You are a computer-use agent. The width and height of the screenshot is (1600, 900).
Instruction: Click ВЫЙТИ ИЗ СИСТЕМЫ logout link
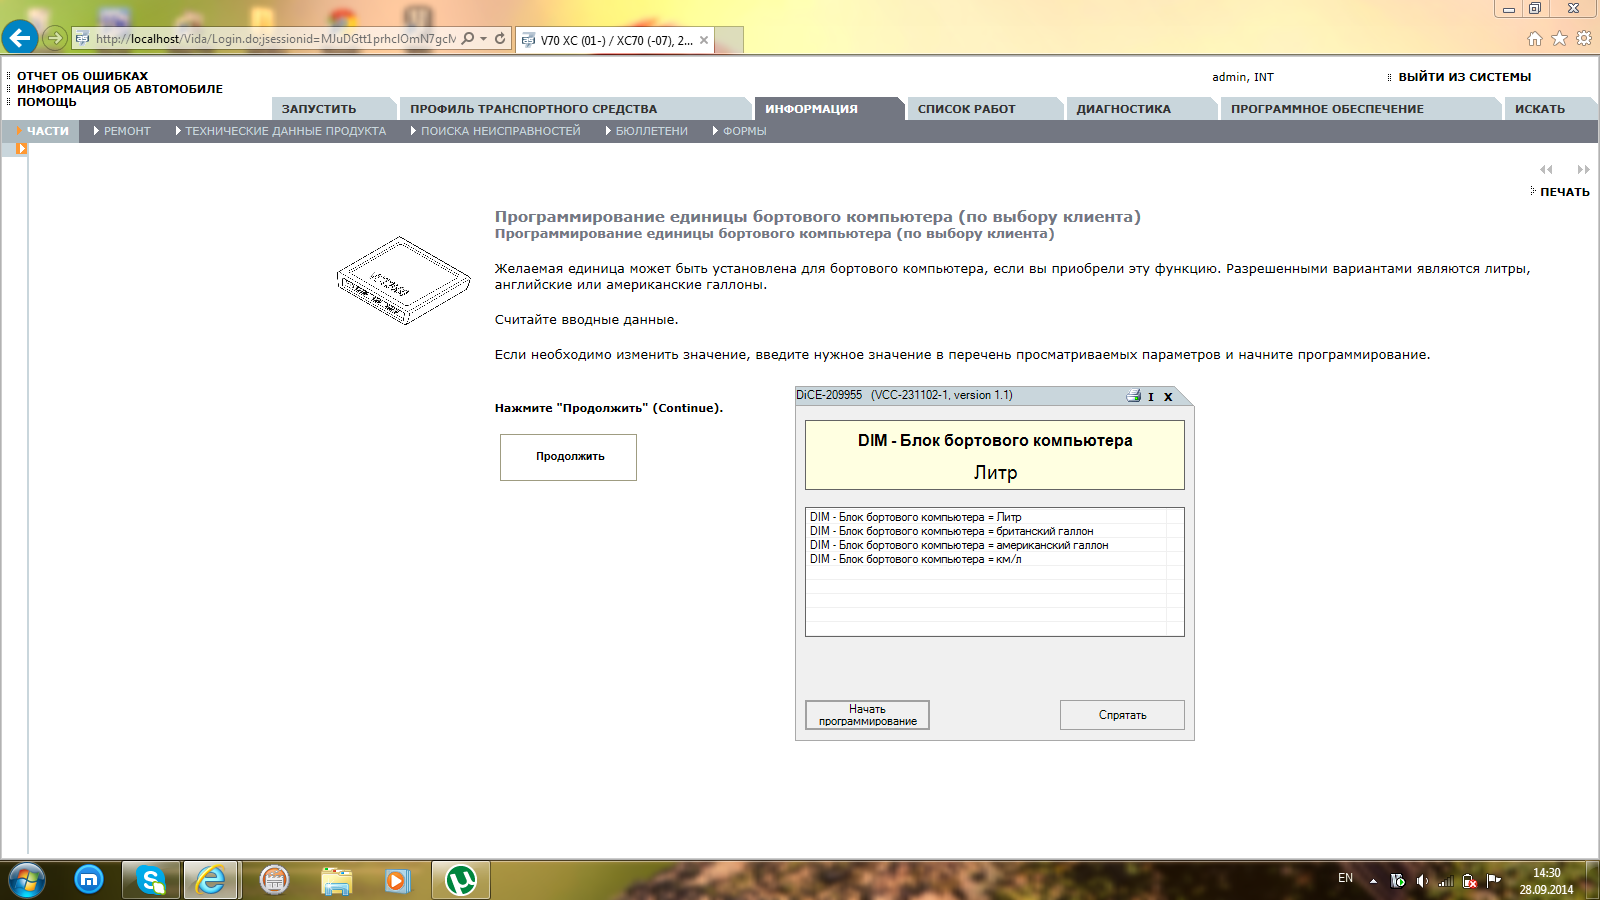click(x=1464, y=77)
